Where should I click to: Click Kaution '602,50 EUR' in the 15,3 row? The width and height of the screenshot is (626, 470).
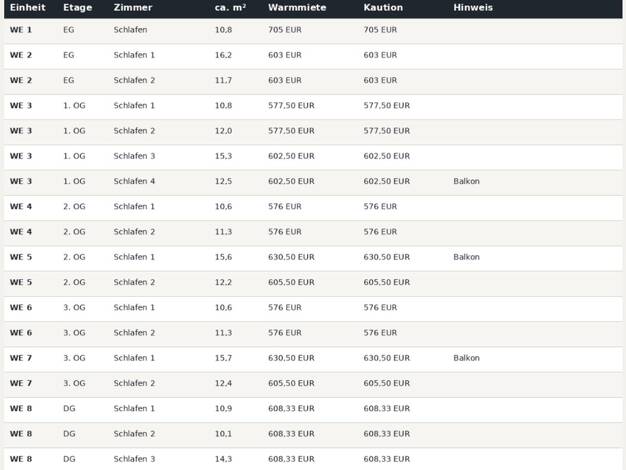coord(386,156)
